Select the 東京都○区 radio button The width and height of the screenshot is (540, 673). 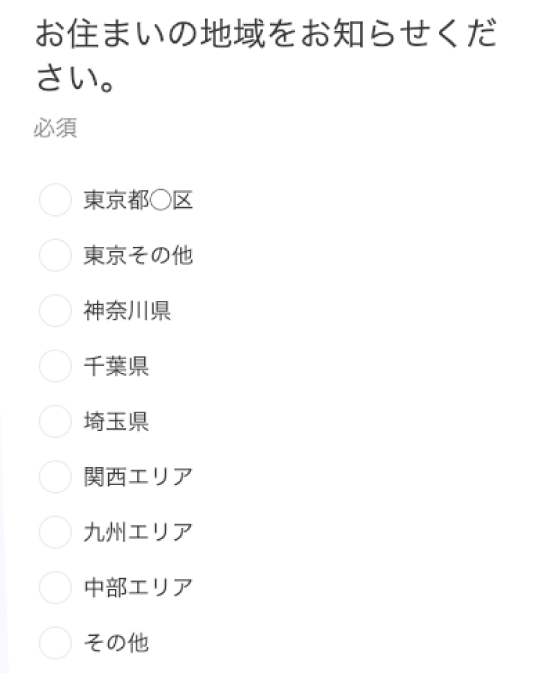[x=55, y=200]
